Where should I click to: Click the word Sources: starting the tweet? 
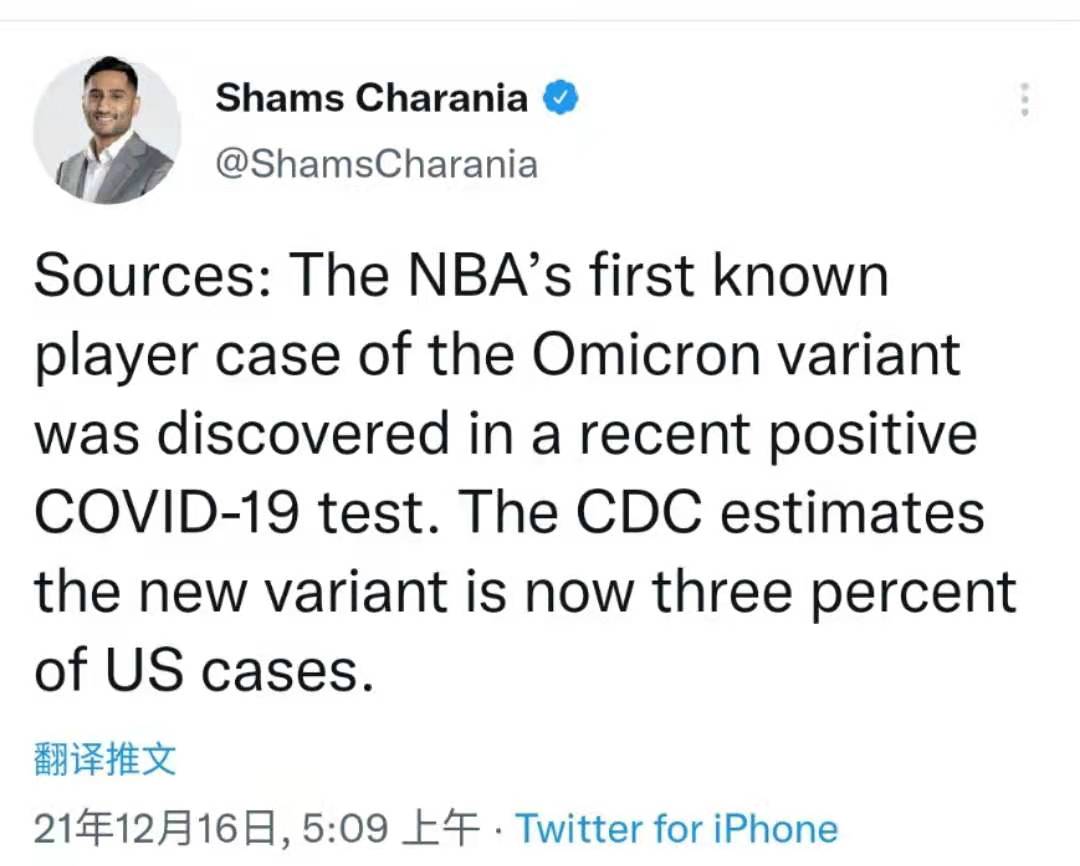[153, 276]
